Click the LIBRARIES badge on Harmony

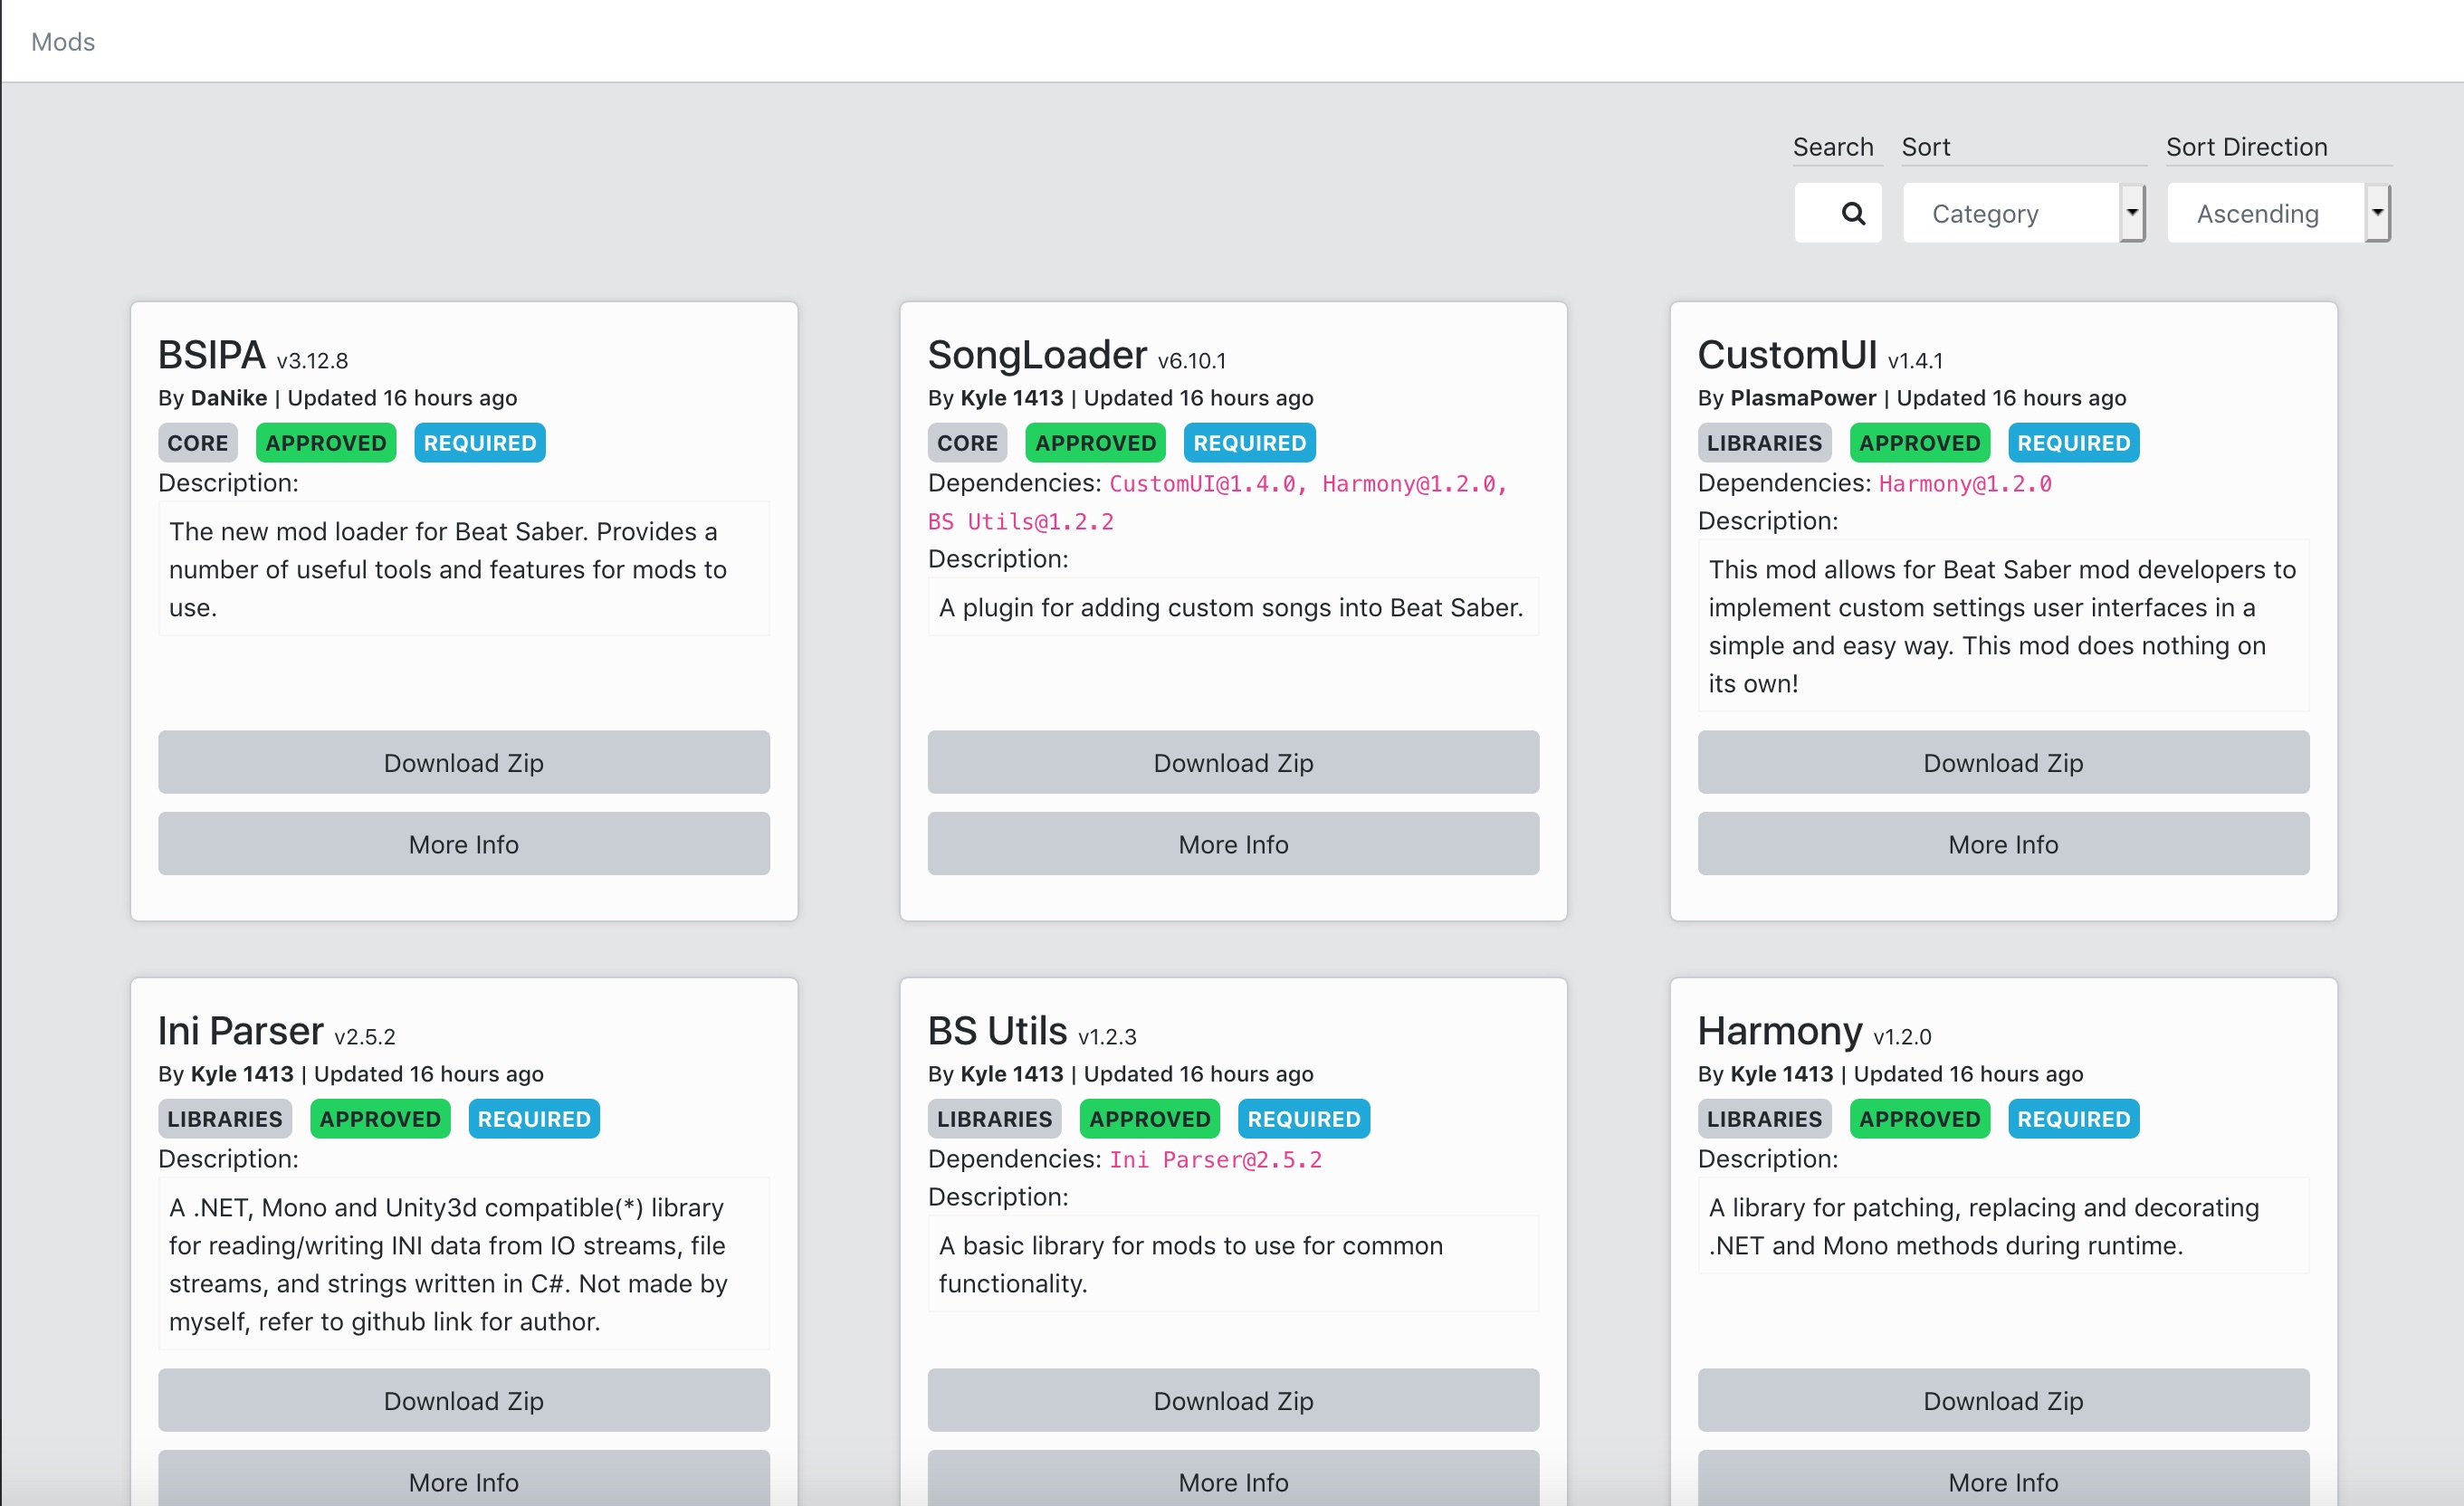pyautogui.click(x=1764, y=1119)
